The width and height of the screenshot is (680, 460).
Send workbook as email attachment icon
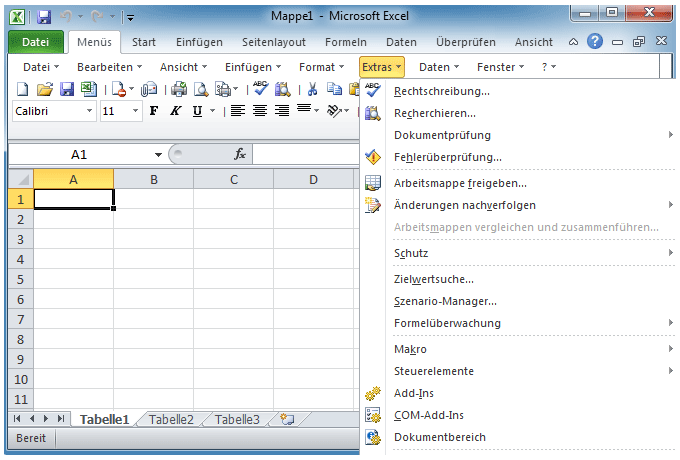tap(149, 89)
